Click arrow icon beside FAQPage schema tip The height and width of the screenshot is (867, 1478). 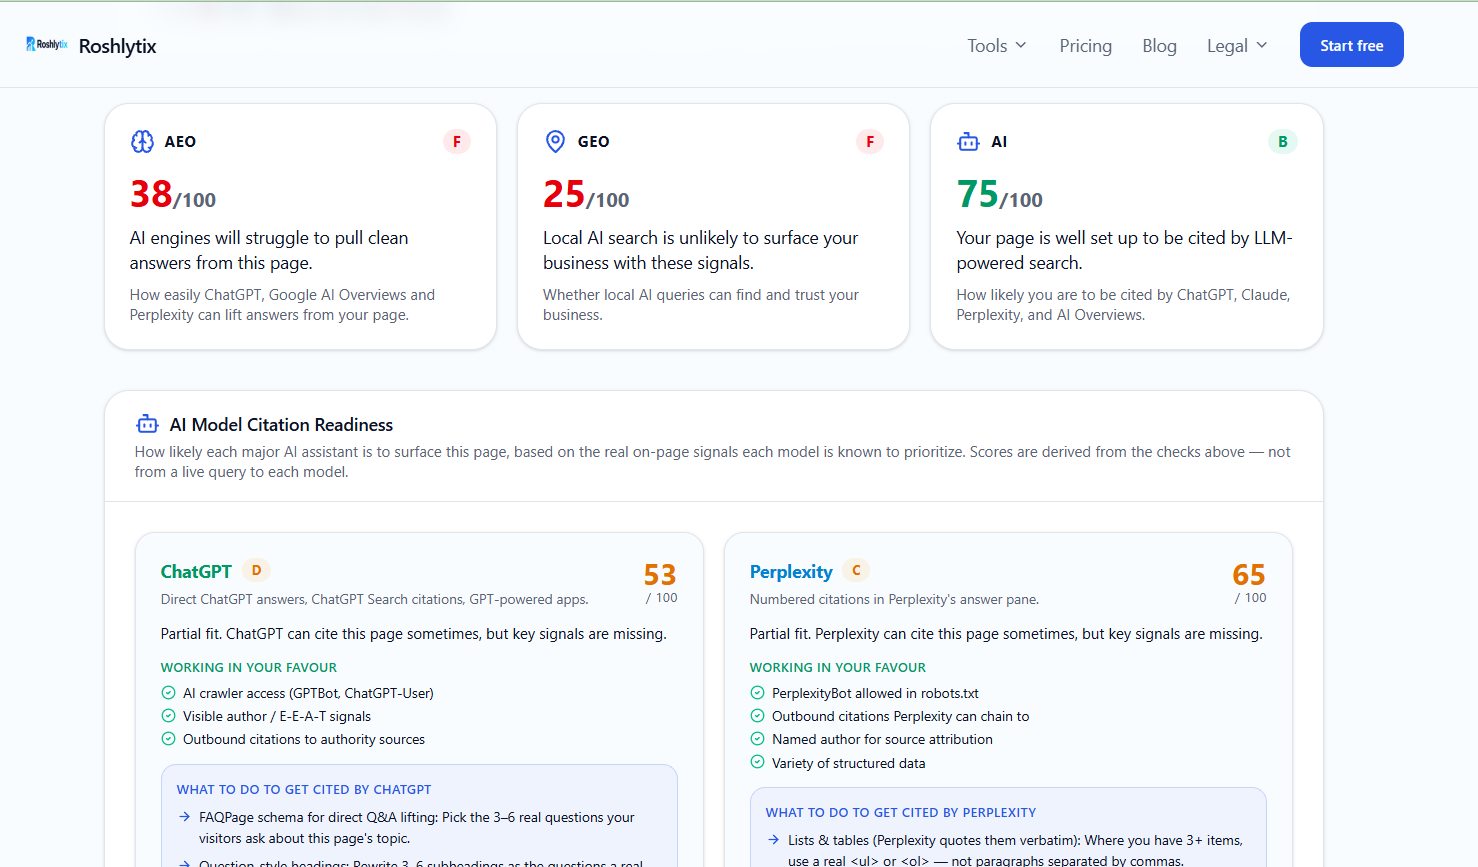(x=184, y=817)
